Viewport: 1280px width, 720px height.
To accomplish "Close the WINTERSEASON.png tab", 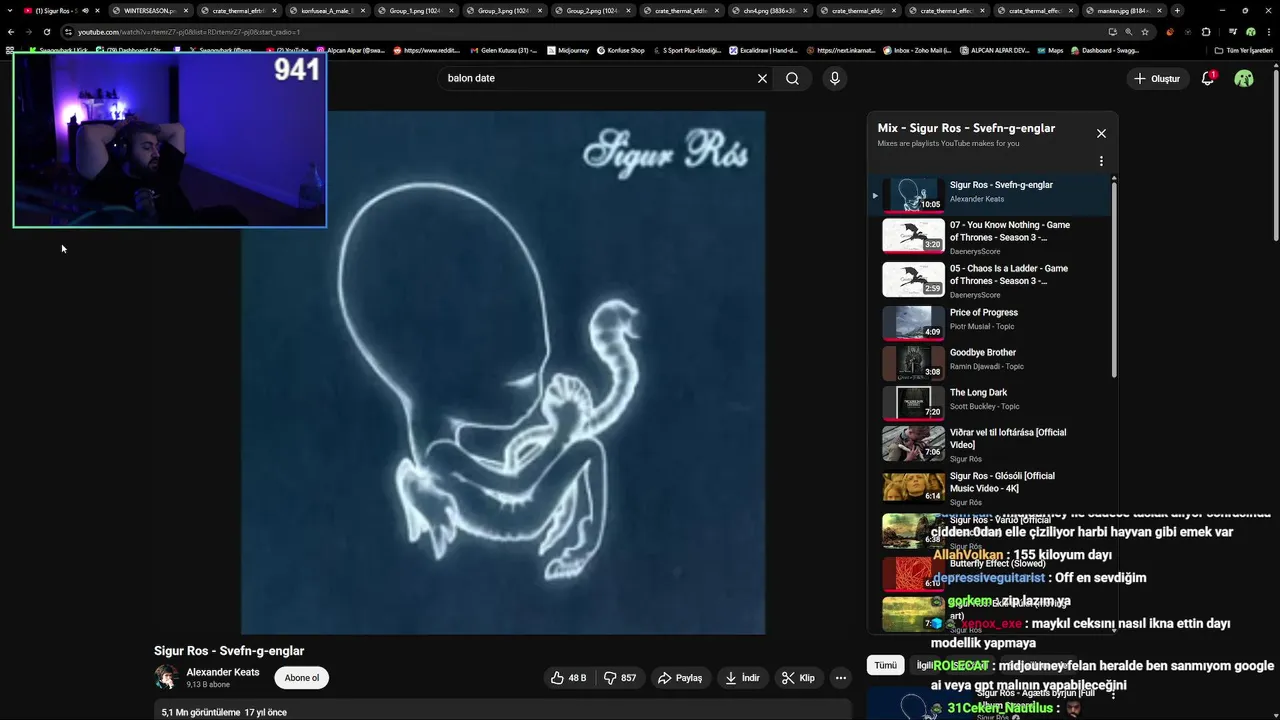I will tap(186, 10).
